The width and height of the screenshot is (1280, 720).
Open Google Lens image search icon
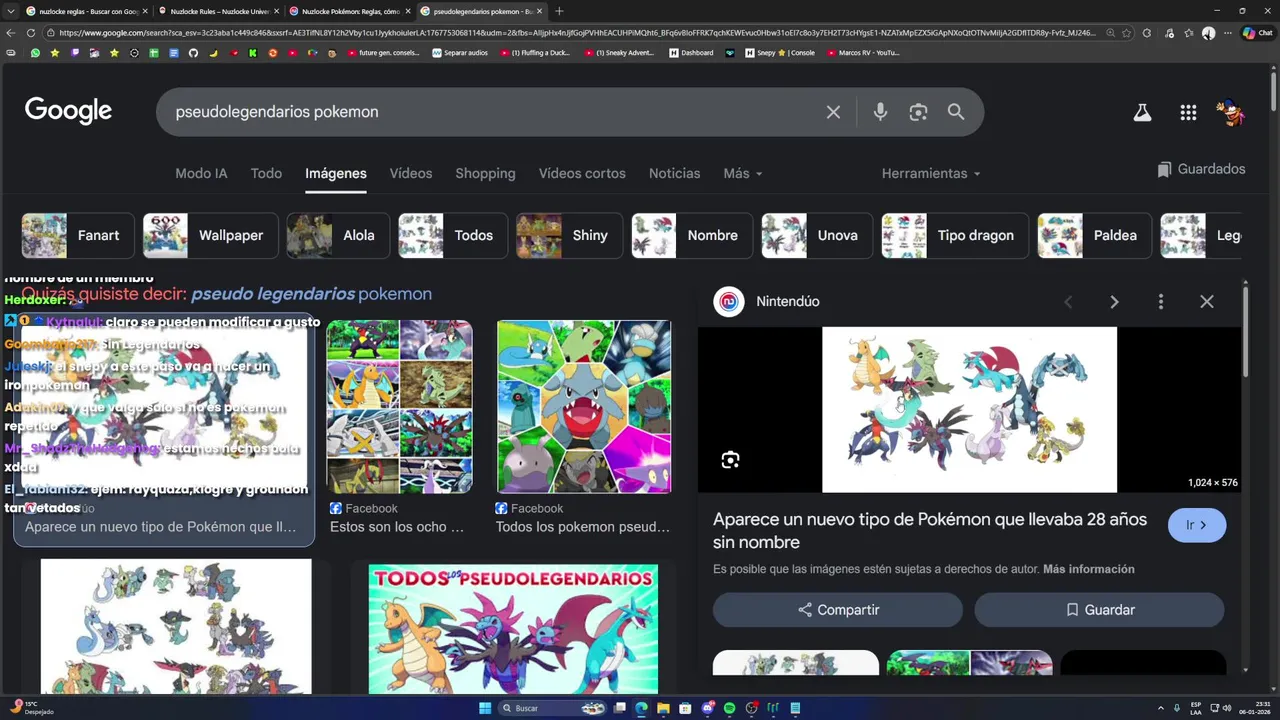coord(918,112)
